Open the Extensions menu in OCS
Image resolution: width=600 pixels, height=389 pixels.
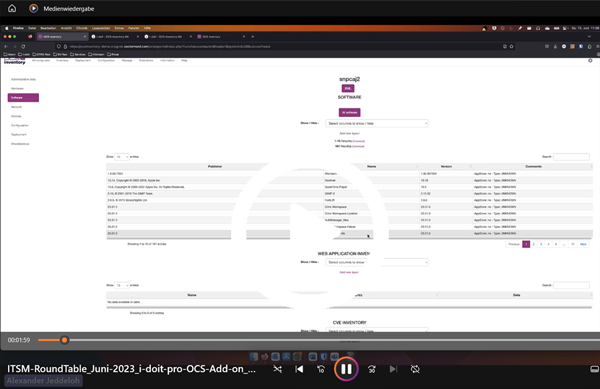[x=146, y=60]
